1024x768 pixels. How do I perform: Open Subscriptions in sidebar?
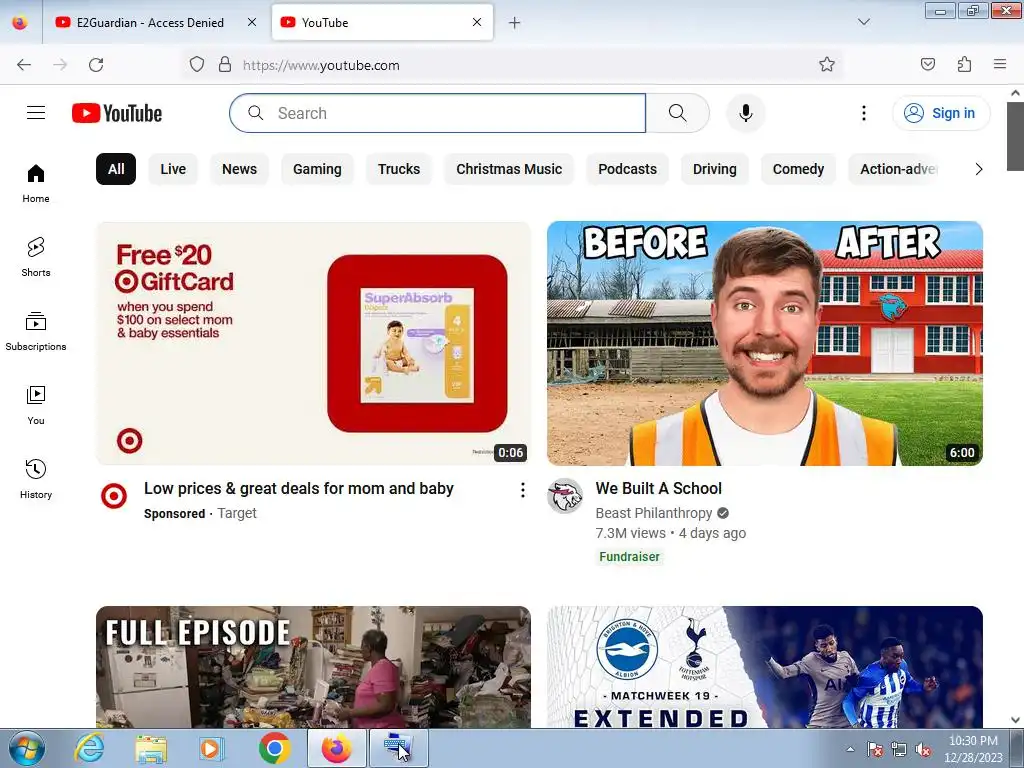tap(36, 332)
